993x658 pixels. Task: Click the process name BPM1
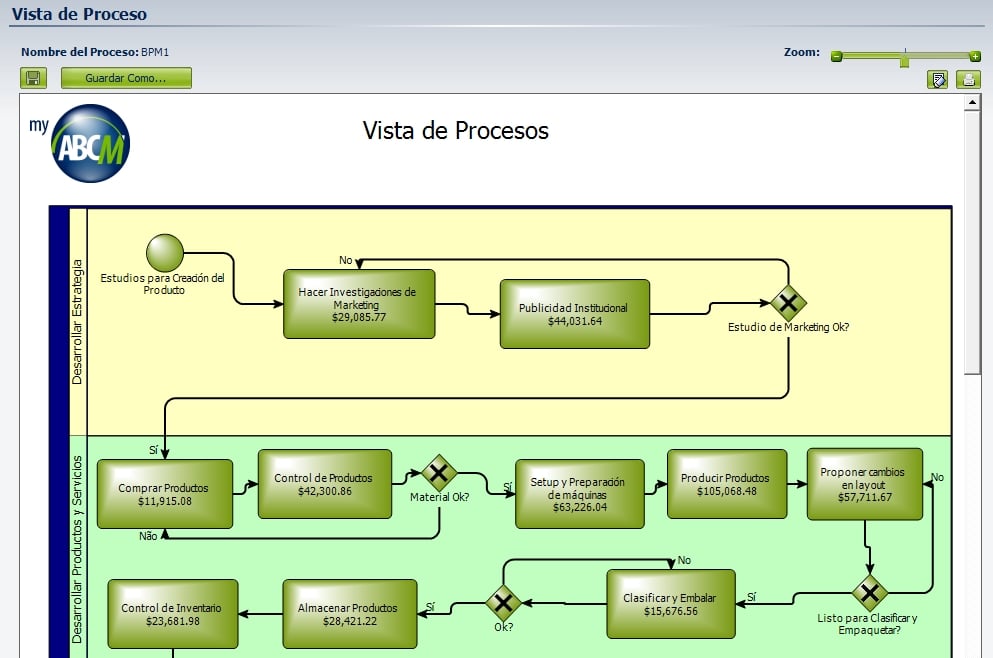pyautogui.click(x=155, y=52)
